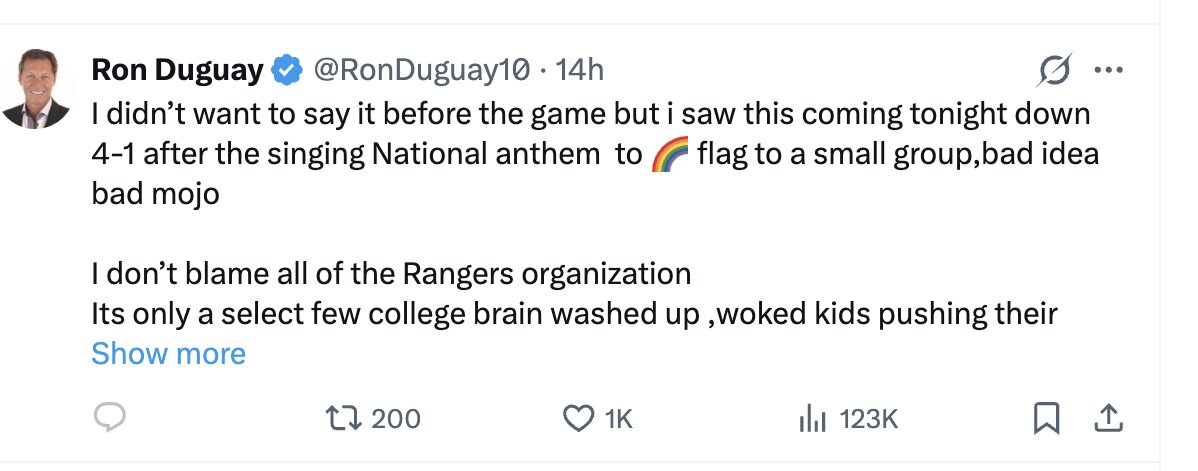Open Ron Duguay's profile picture

click(x=35, y=90)
